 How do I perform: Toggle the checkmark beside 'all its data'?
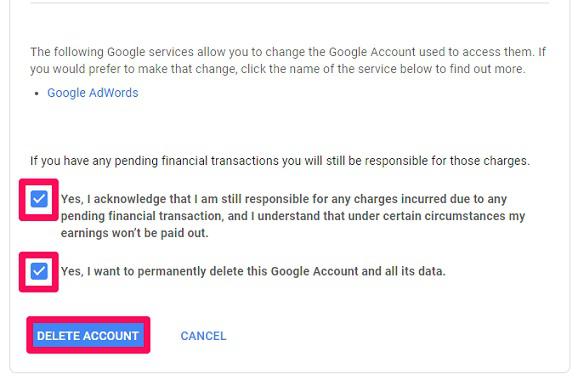click(x=39, y=272)
